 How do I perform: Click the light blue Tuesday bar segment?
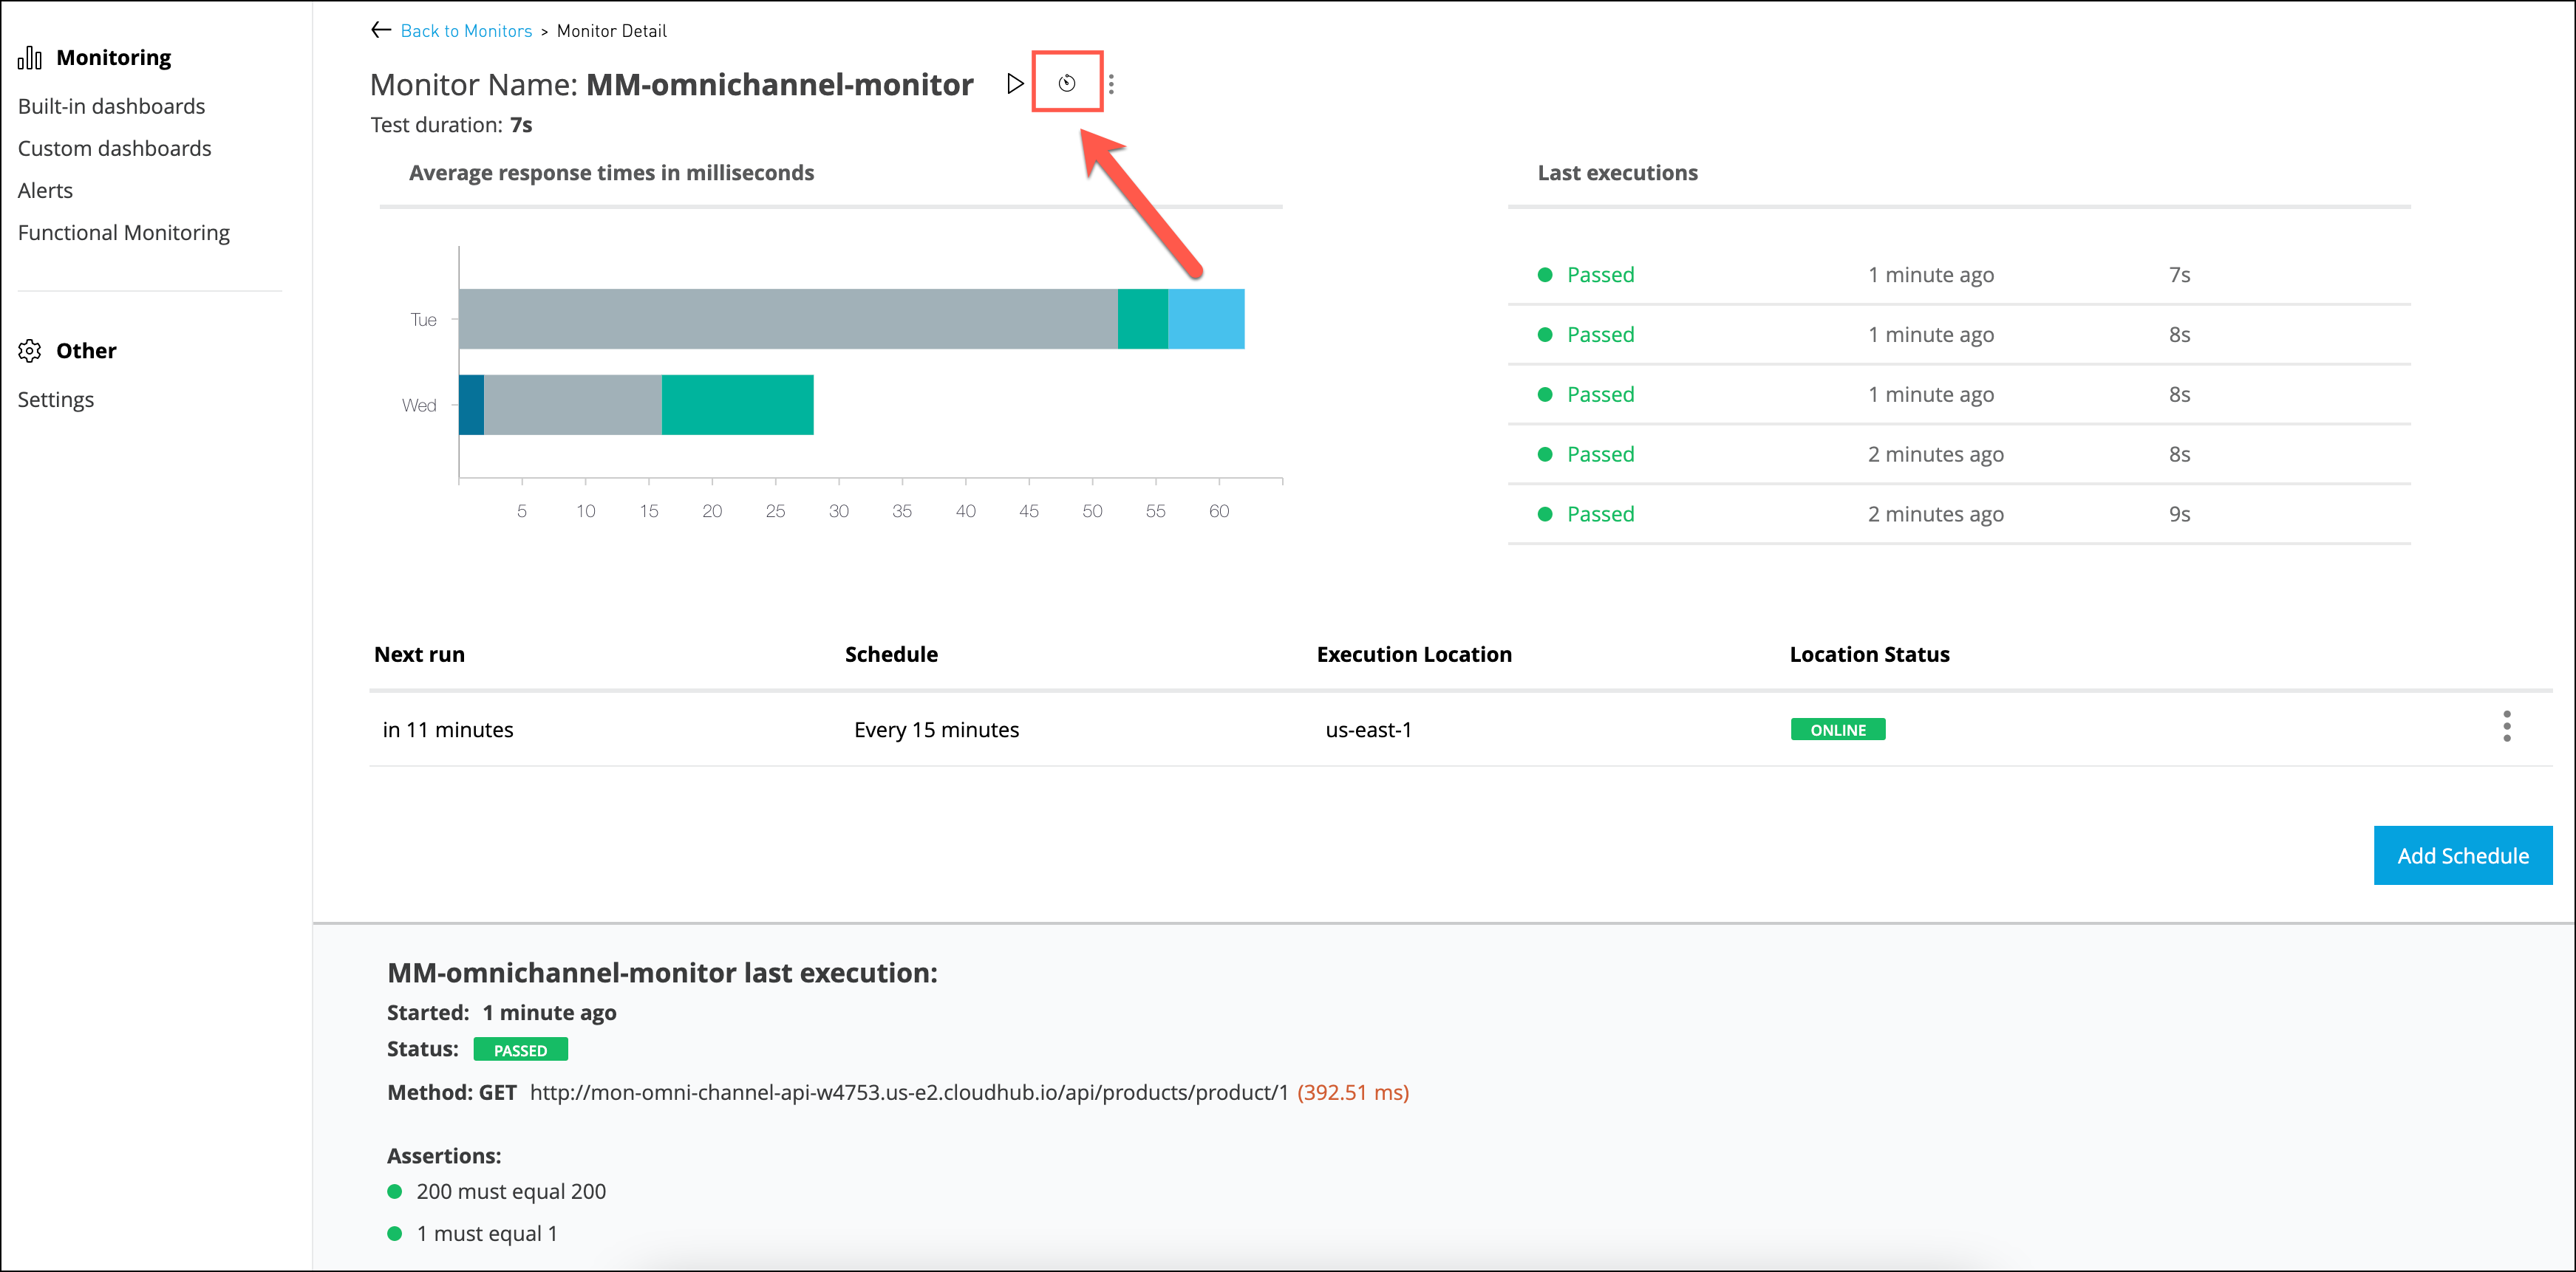(x=1205, y=319)
